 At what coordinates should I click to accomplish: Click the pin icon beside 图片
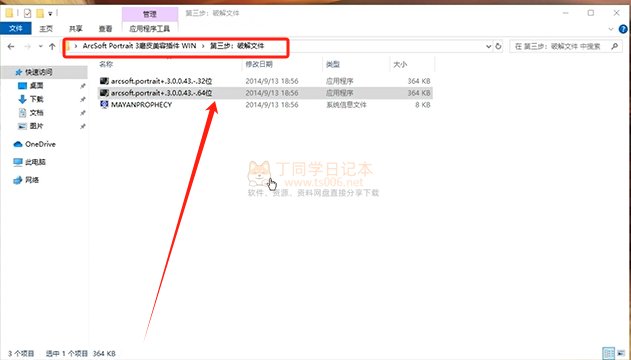pyautogui.click(x=83, y=126)
